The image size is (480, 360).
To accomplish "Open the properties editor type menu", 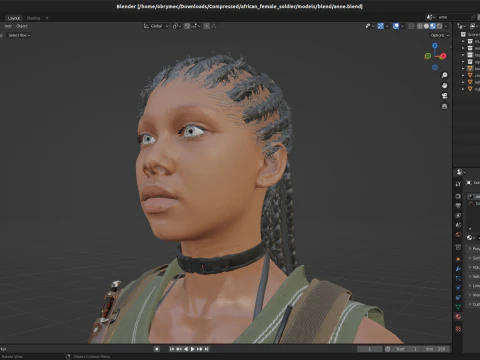I will (461, 172).
